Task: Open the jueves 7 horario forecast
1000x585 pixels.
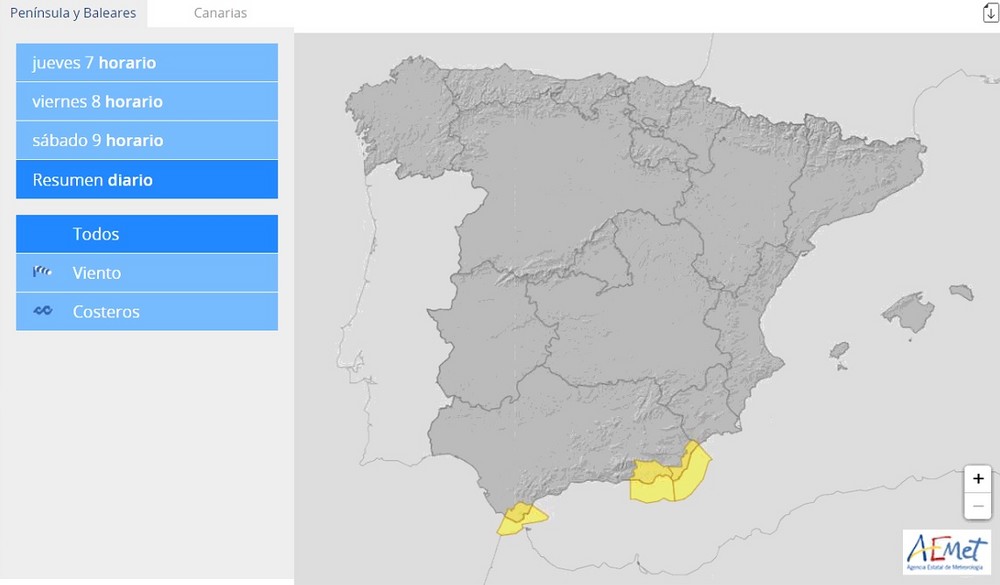Action: click(146, 62)
